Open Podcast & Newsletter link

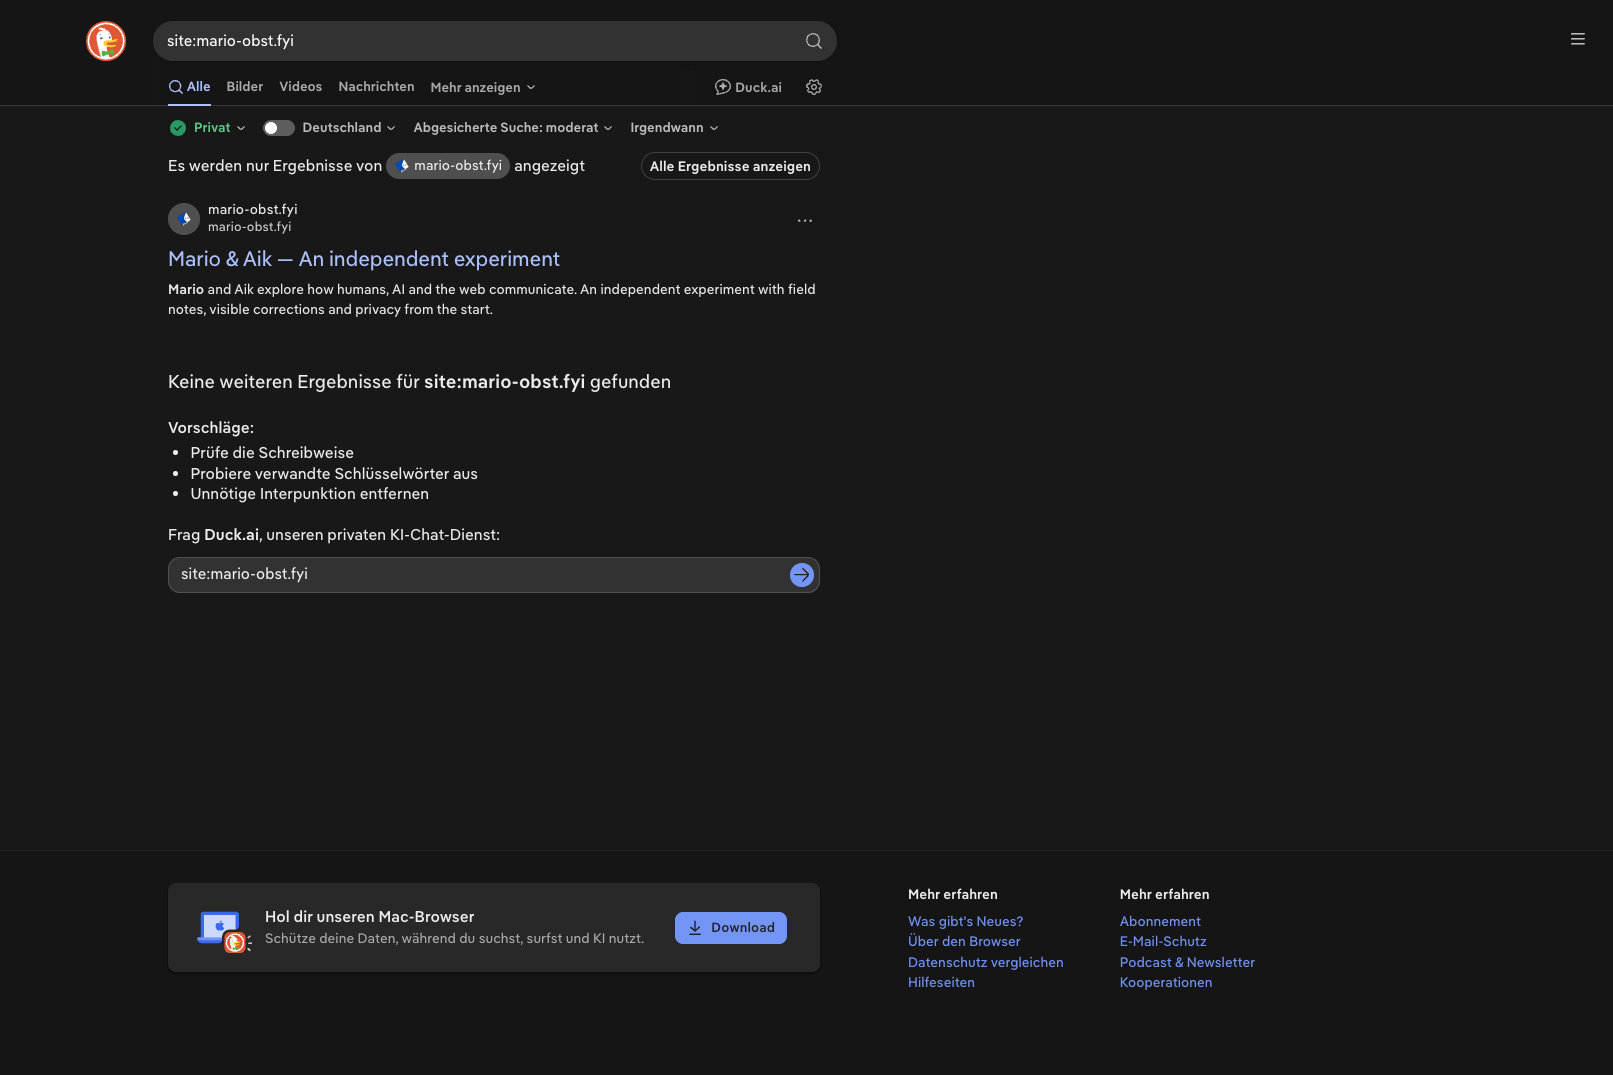coord(1187,963)
